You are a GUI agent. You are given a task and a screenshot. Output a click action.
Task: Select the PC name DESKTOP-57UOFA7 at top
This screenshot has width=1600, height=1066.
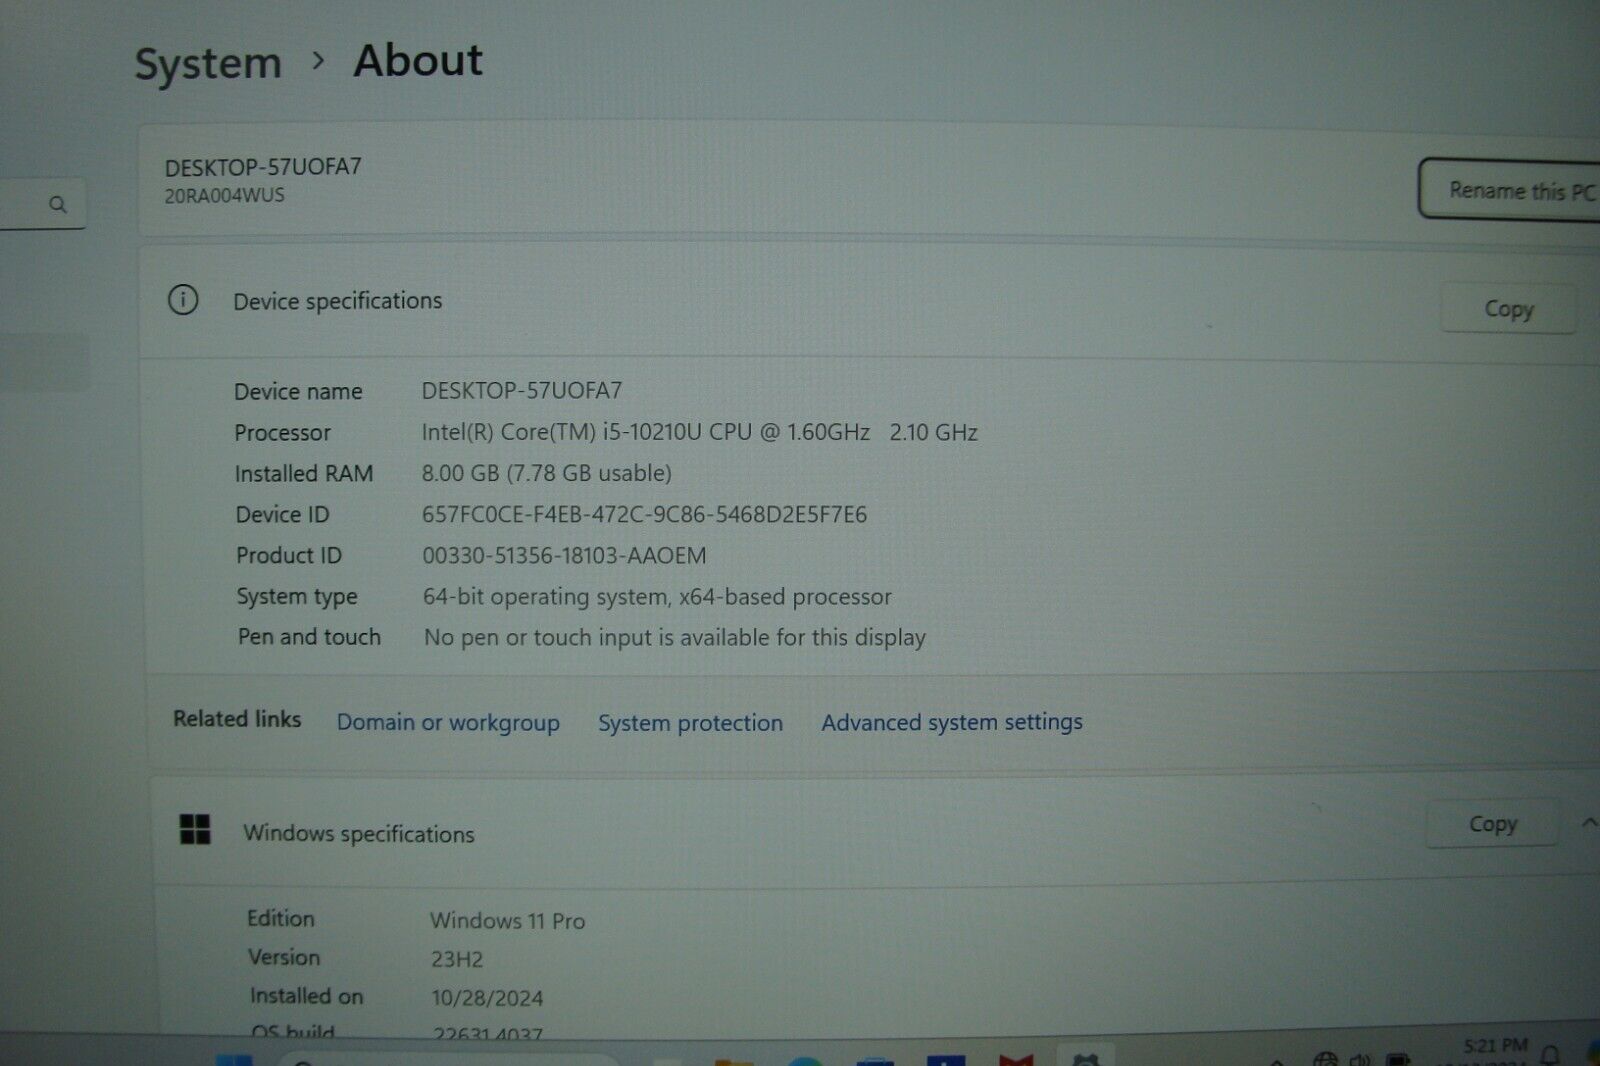pos(263,167)
